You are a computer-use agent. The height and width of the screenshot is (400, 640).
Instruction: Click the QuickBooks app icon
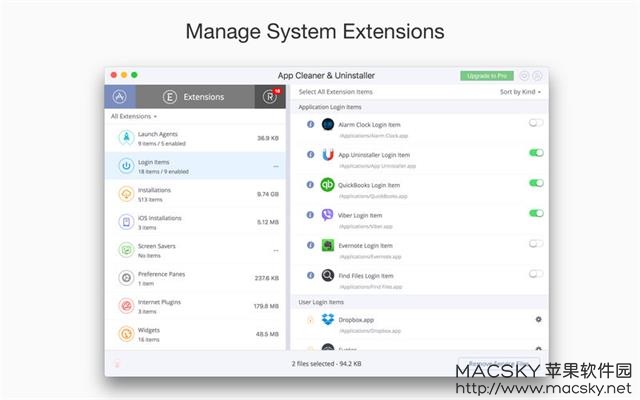click(x=327, y=184)
